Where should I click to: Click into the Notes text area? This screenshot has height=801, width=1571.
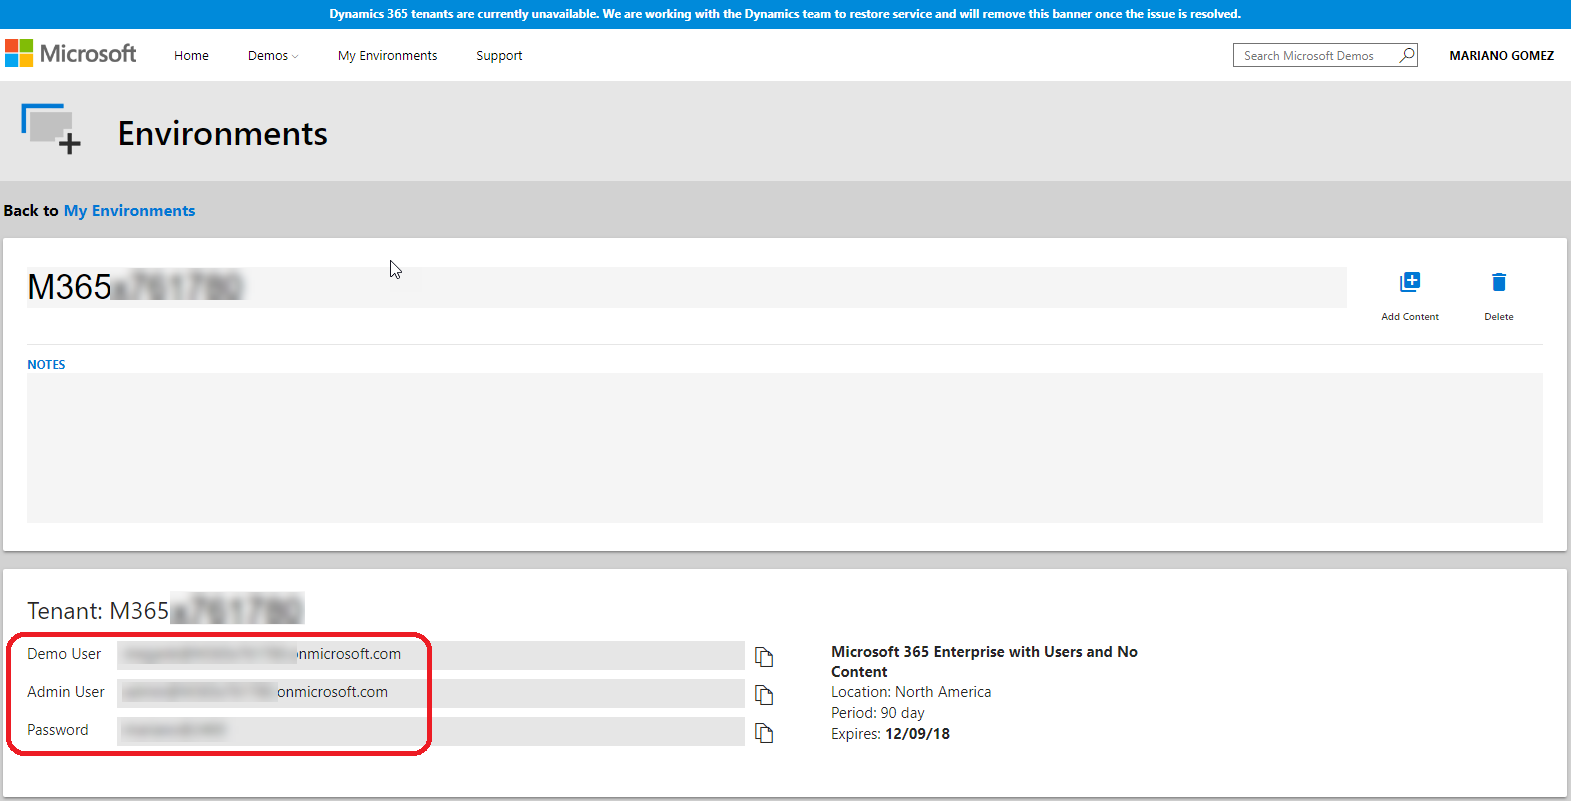pos(785,448)
